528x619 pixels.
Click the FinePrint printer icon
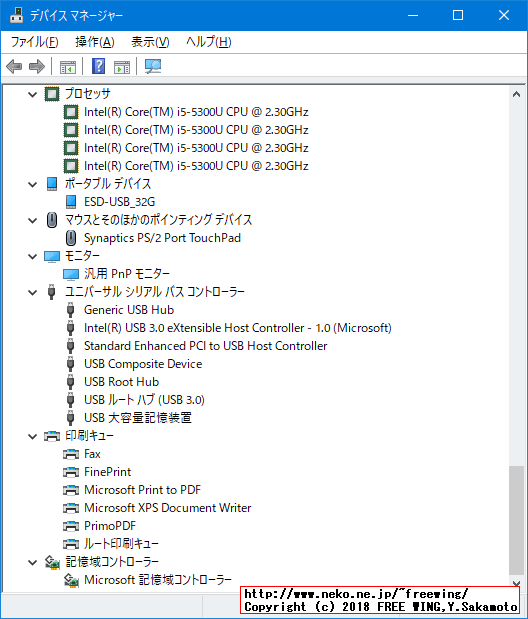(x=71, y=472)
